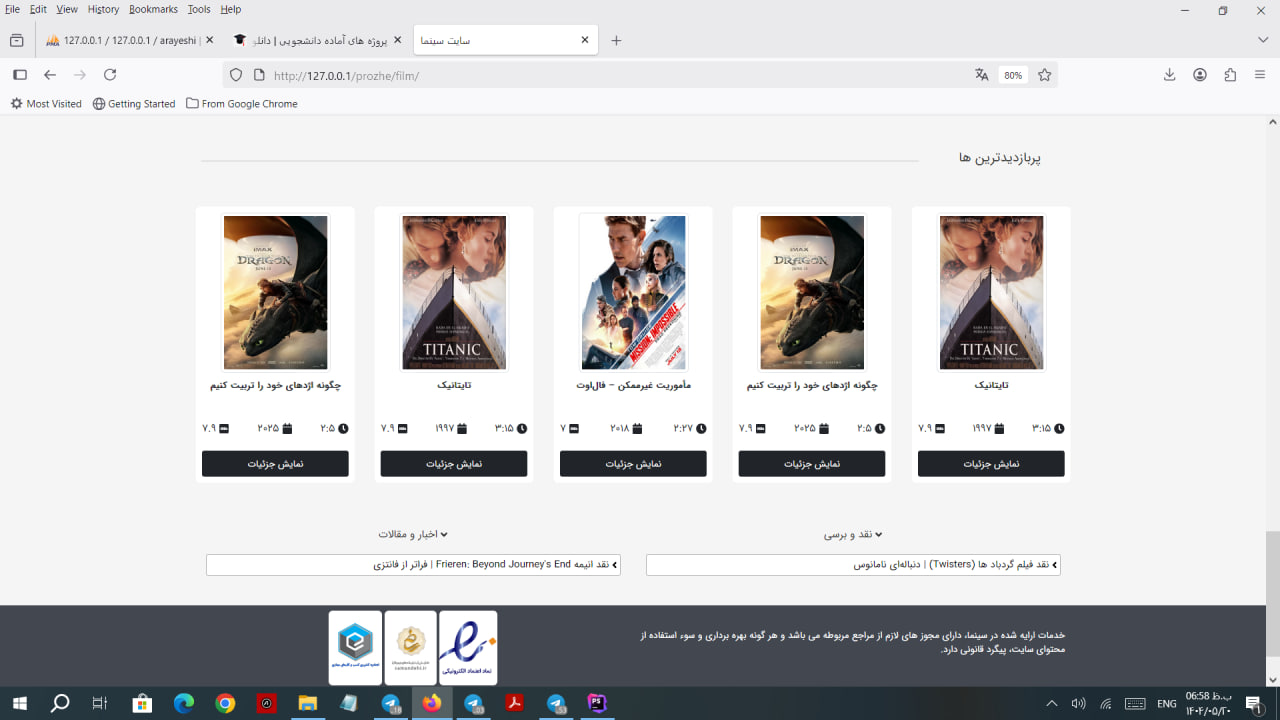Click the Mission Impossible poster thumbnail
Image resolution: width=1280 pixels, height=720 pixels.
[633, 292]
